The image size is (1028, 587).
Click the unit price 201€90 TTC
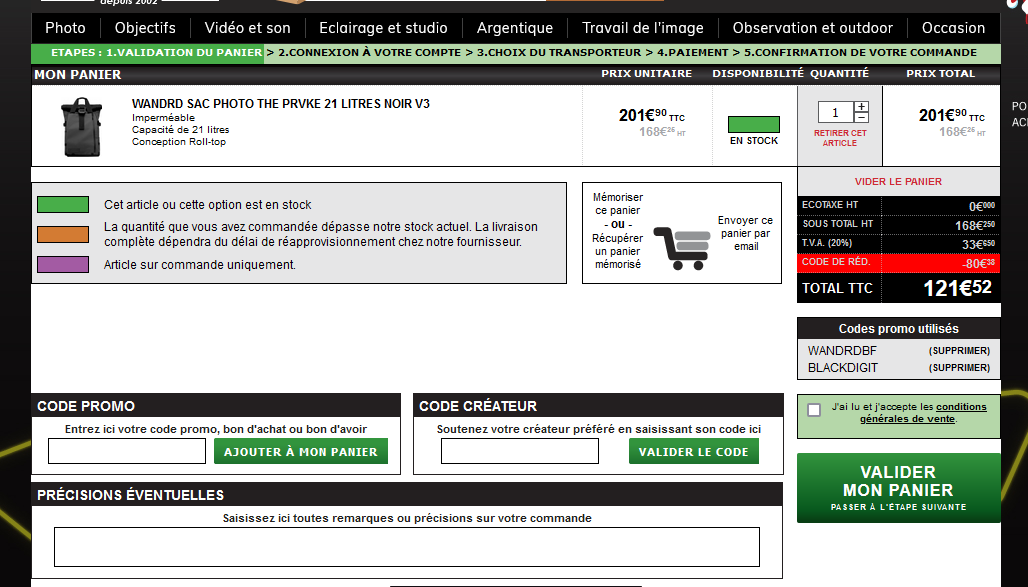pos(652,115)
